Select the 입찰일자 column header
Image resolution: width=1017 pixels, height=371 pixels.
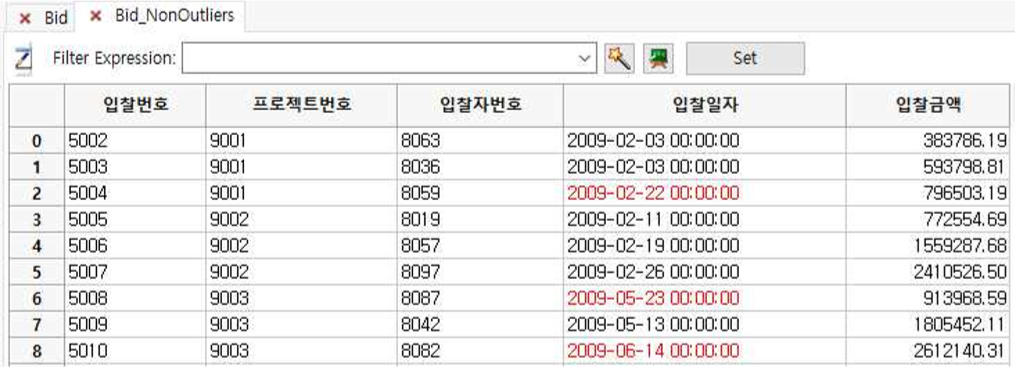[704, 105]
